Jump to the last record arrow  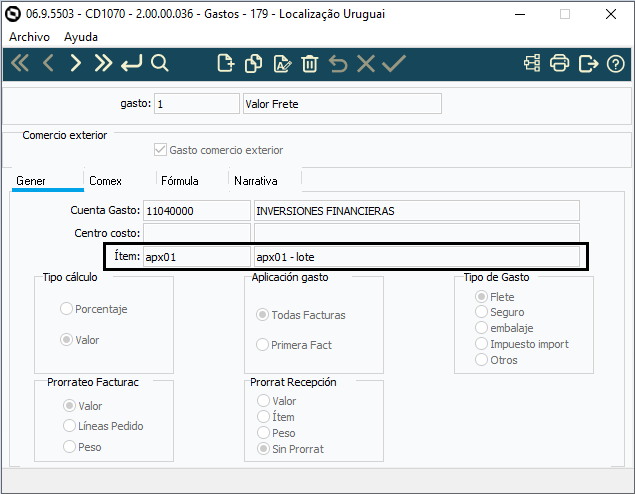(x=103, y=64)
